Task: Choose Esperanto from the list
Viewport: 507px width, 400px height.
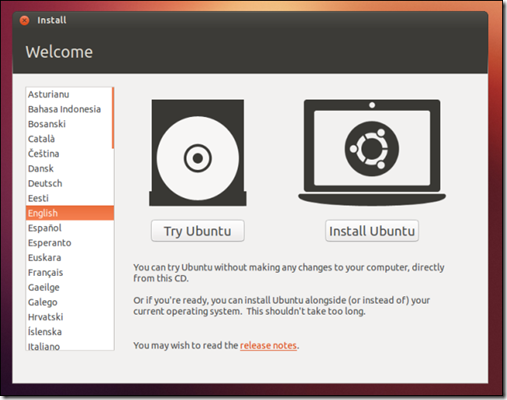Action: point(69,243)
